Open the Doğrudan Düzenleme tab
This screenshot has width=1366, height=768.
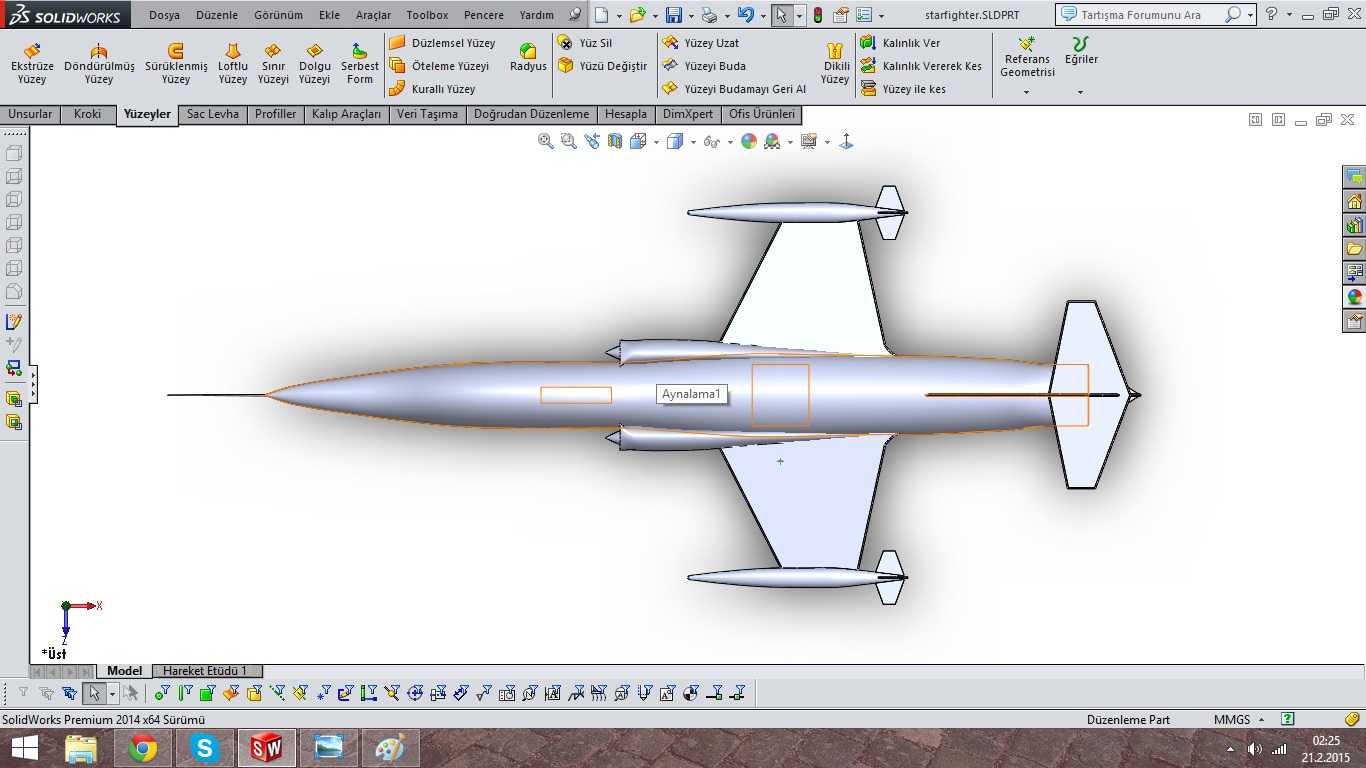[532, 114]
